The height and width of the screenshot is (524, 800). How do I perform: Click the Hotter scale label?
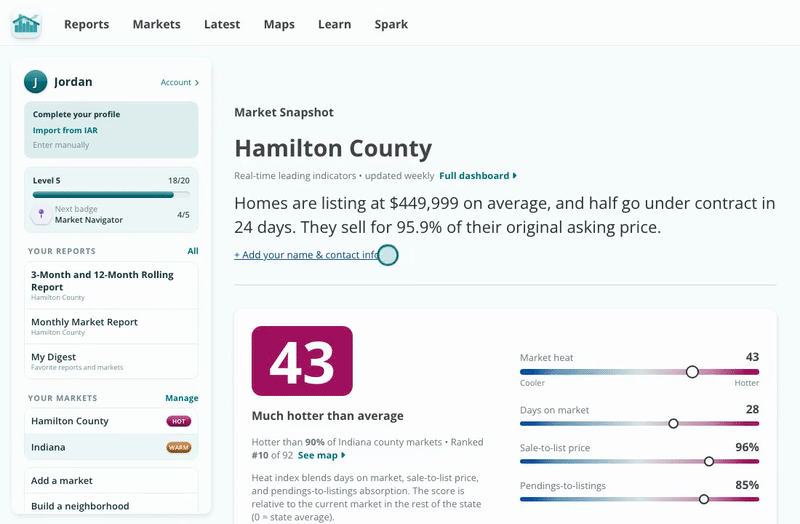click(746, 383)
